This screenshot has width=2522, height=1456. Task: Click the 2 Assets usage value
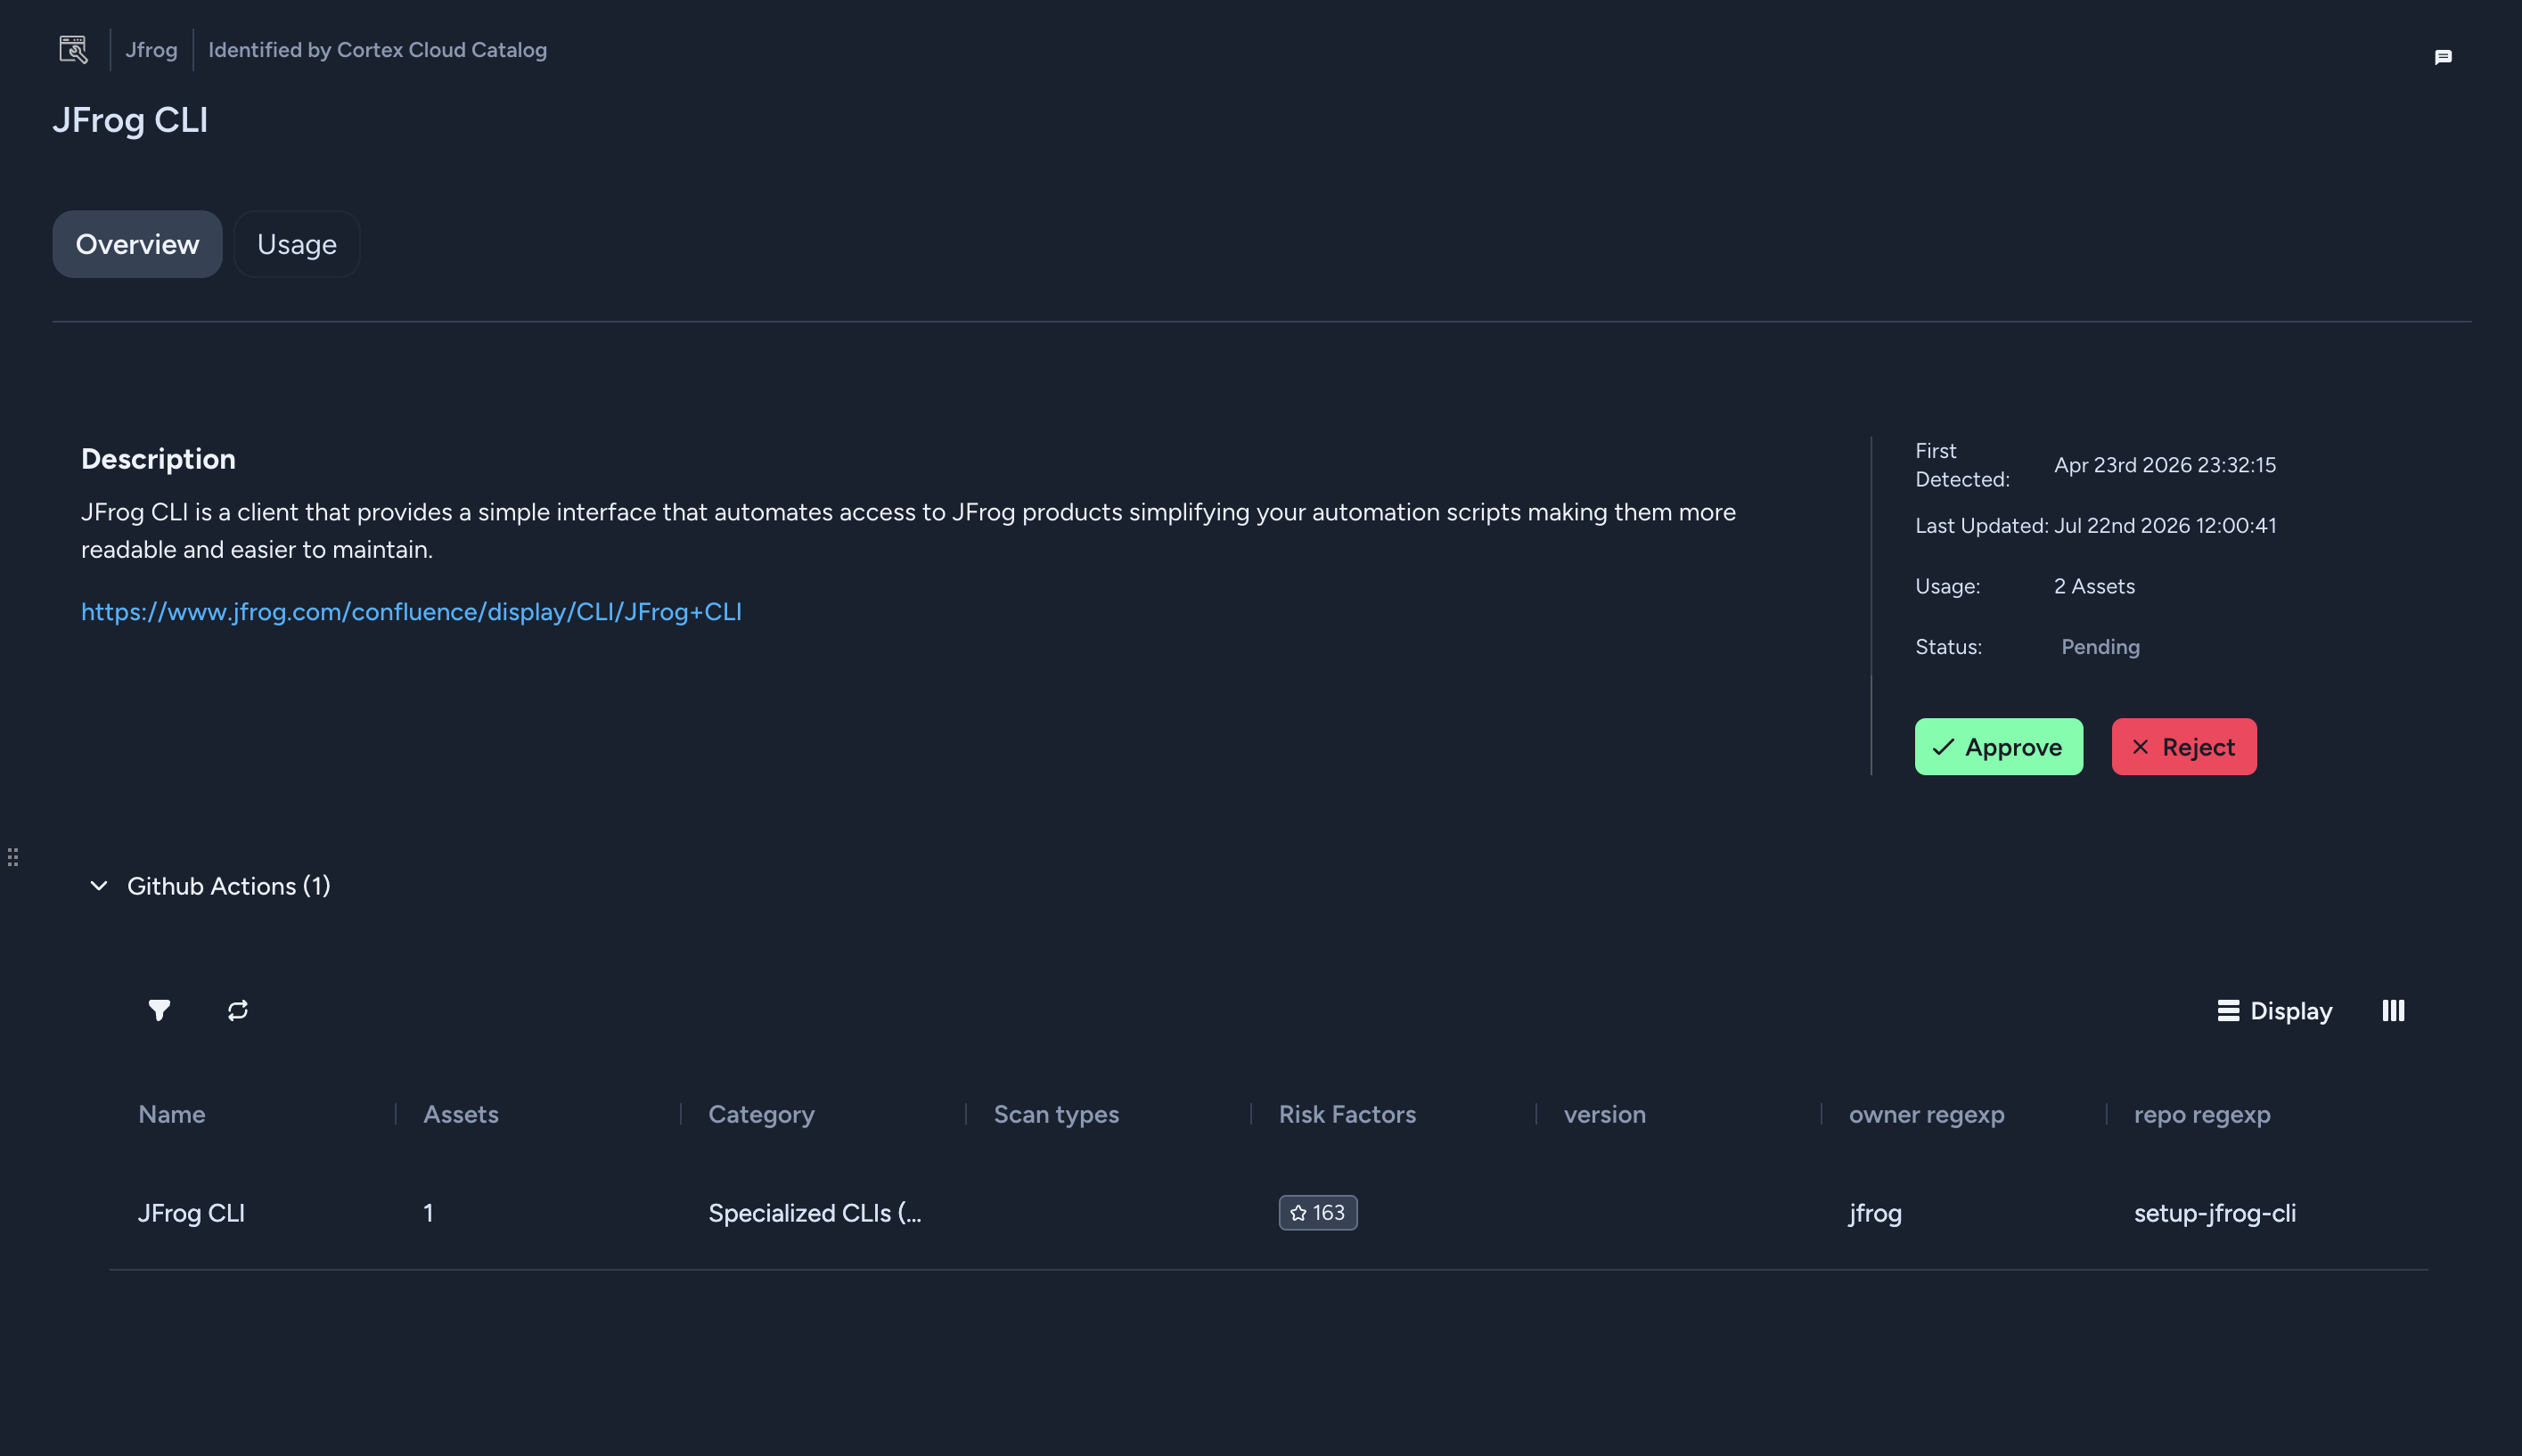pos(2094,586)
